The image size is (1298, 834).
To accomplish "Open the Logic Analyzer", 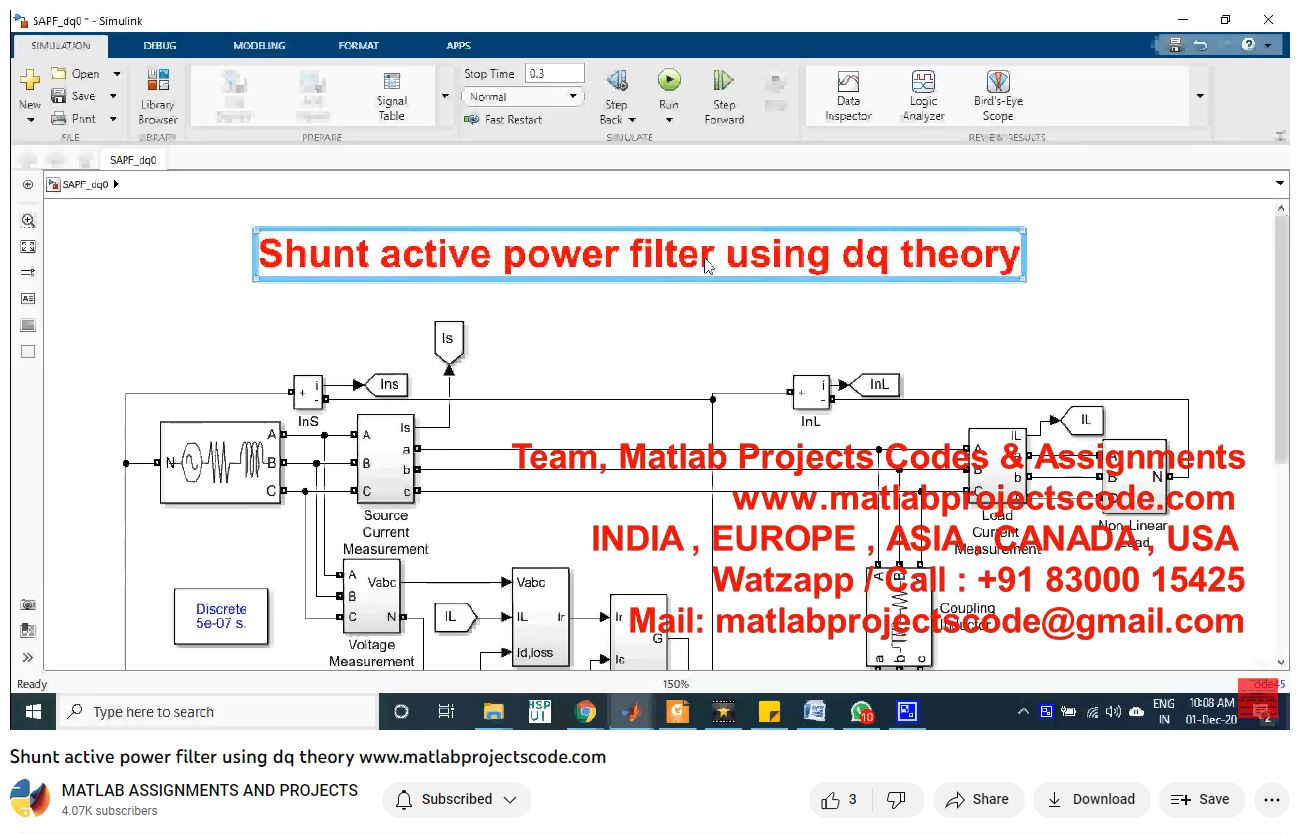I will tap(923, 96).
